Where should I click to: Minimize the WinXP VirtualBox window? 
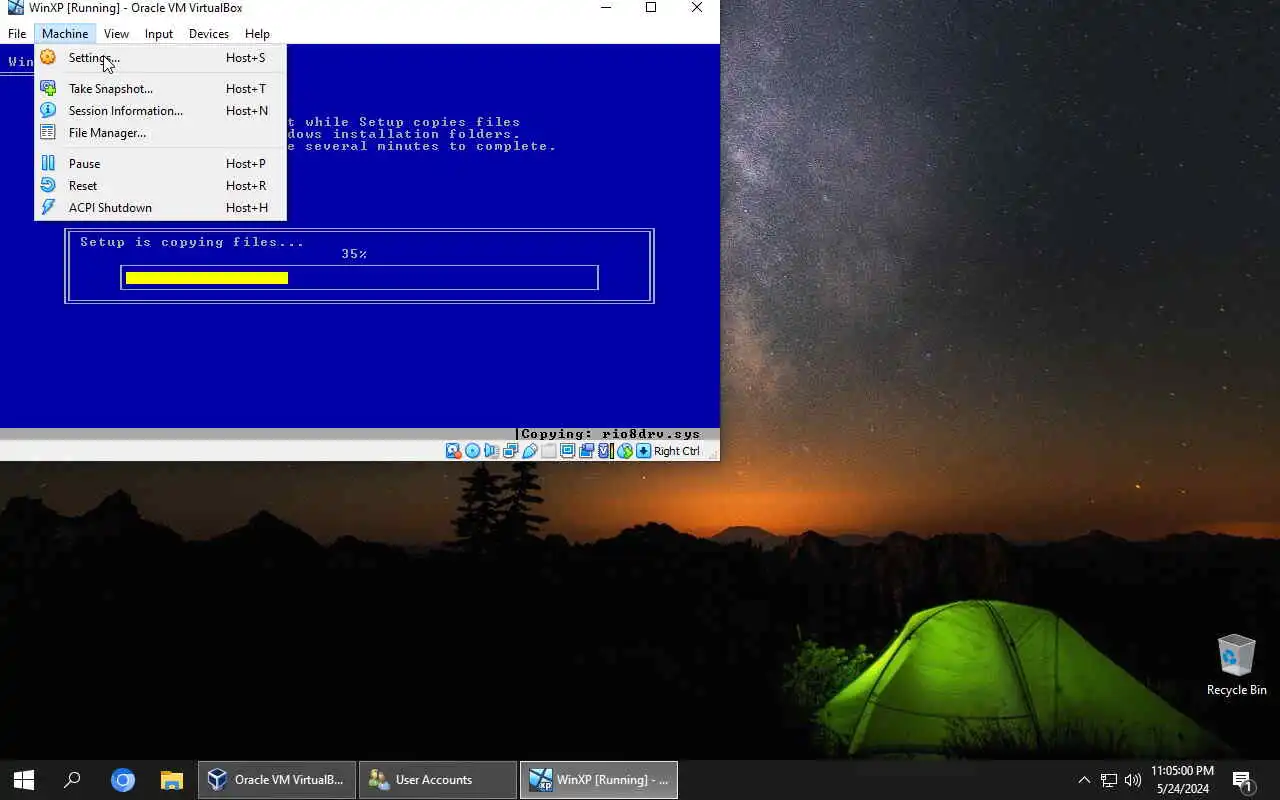pos(606,8)
